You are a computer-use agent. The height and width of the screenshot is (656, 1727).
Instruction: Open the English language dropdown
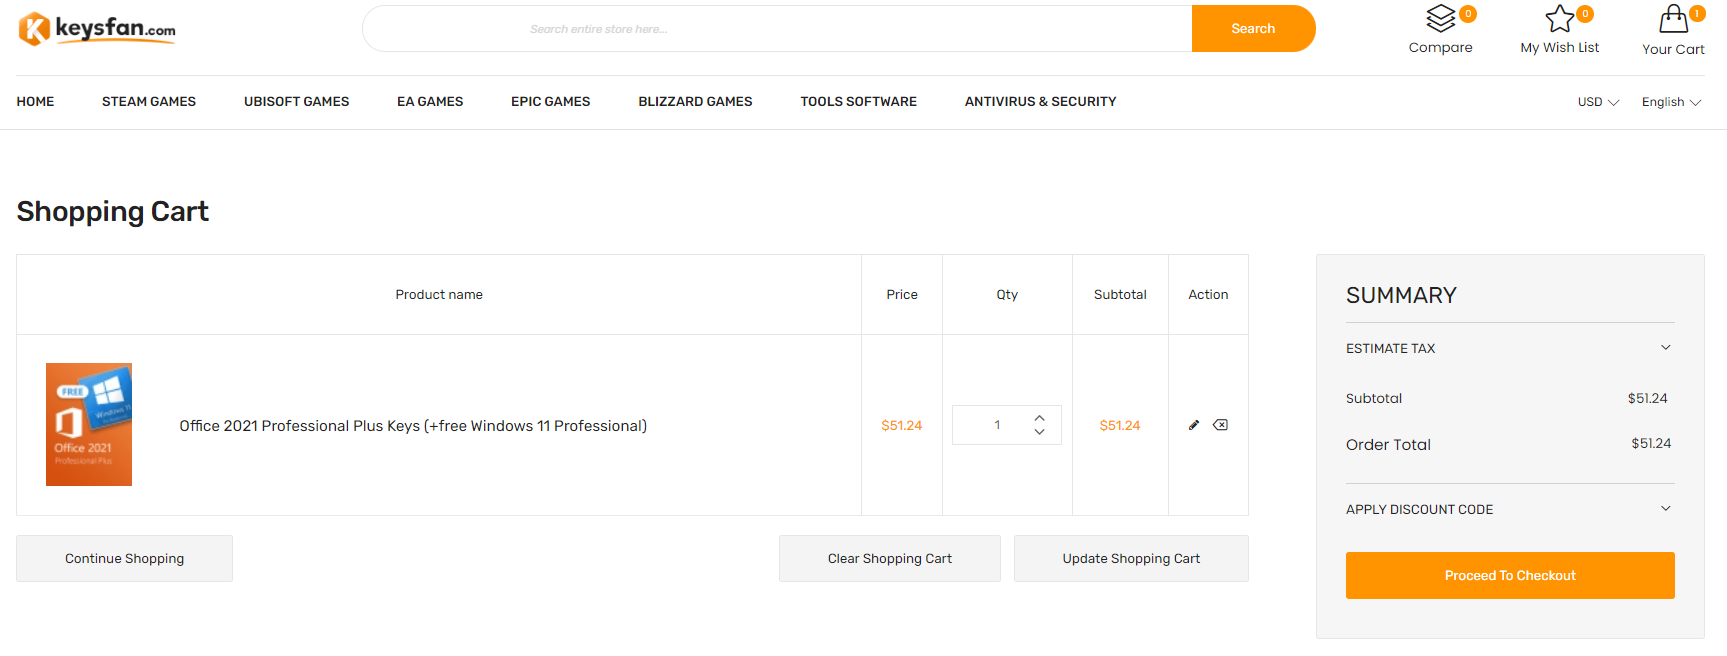[1671, 102]
